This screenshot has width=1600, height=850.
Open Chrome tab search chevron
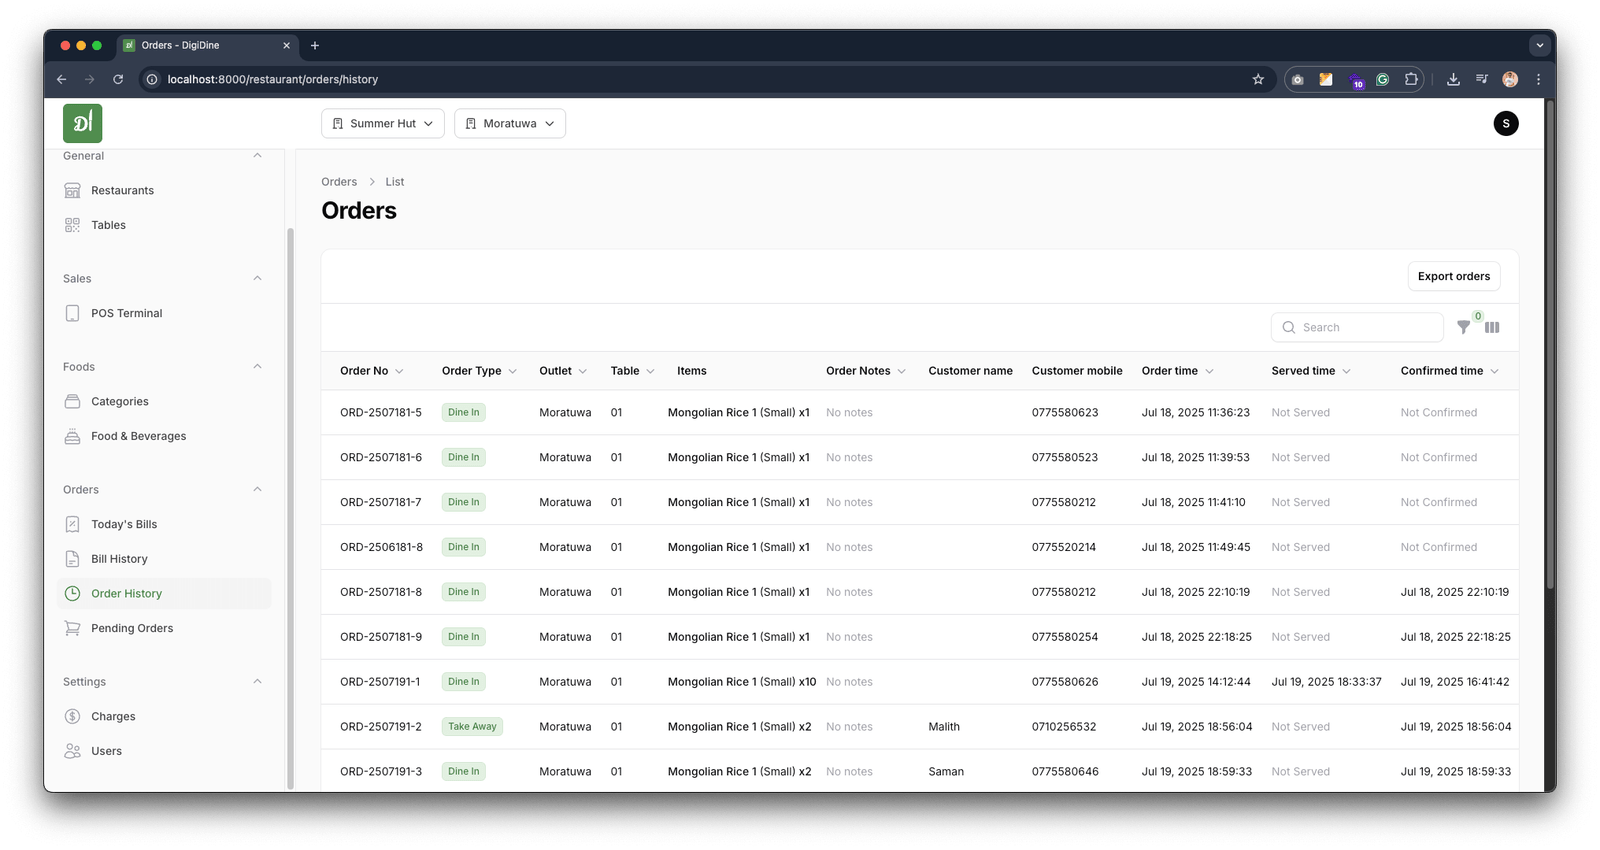1540,45
